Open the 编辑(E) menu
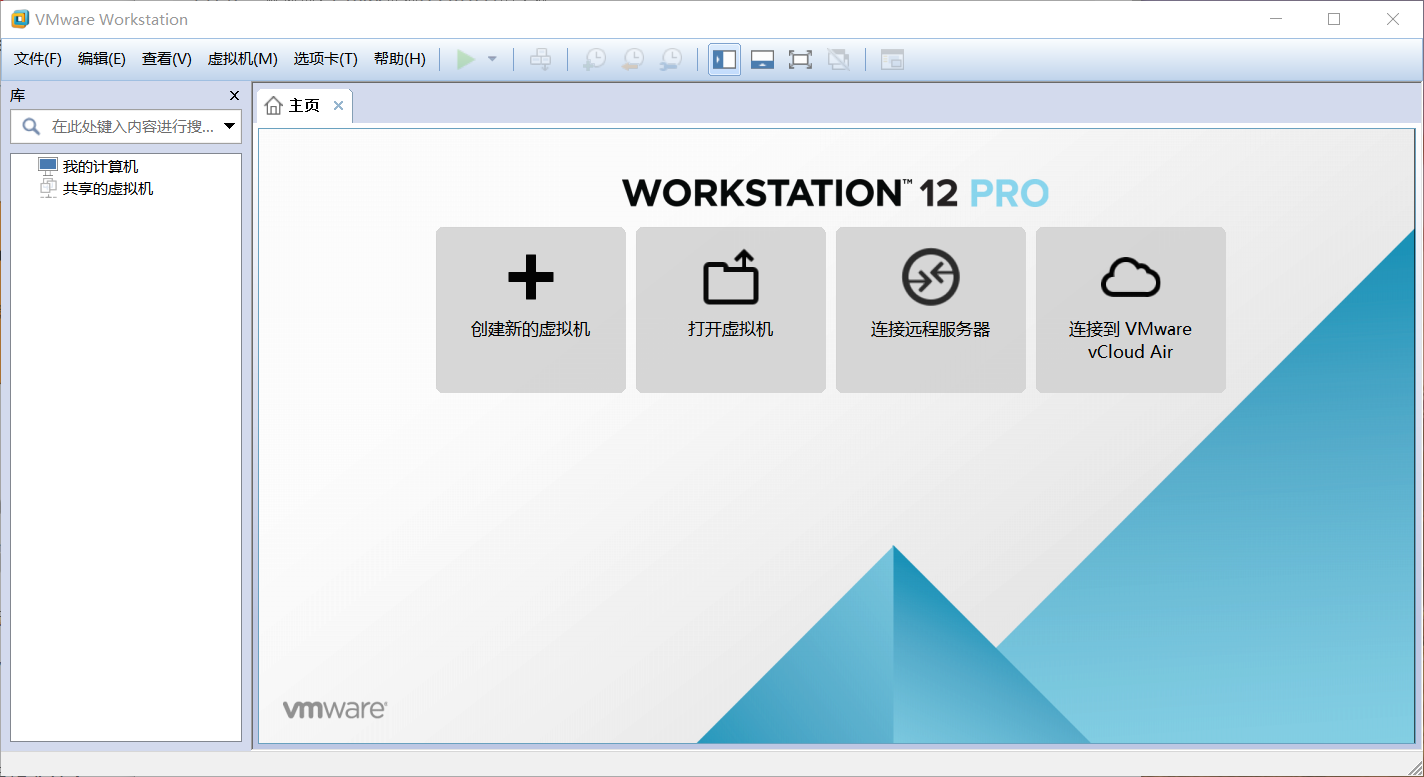The width and height of the screenshot is (1424, 777). point(102,59)
